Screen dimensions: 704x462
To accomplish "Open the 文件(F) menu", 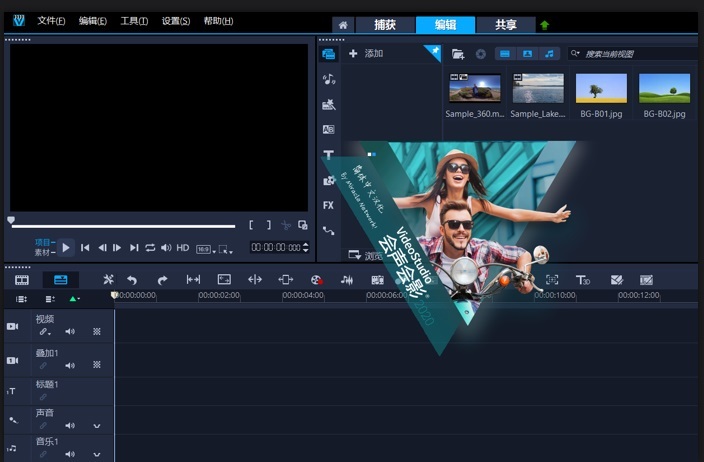I will click(51, 21).
